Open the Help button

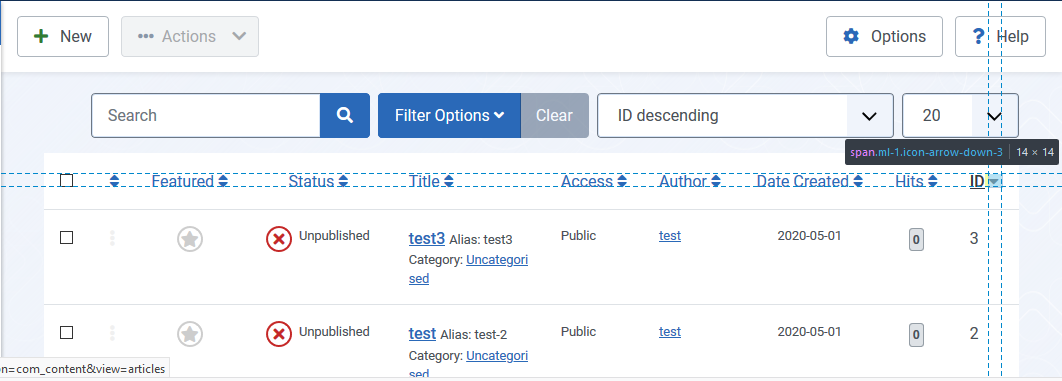(1000, 37)
